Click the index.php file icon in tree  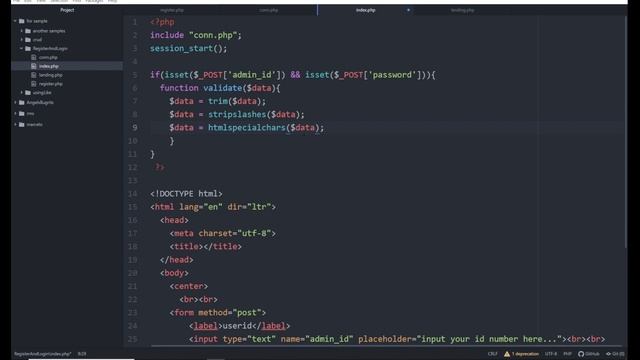point(34,66)
